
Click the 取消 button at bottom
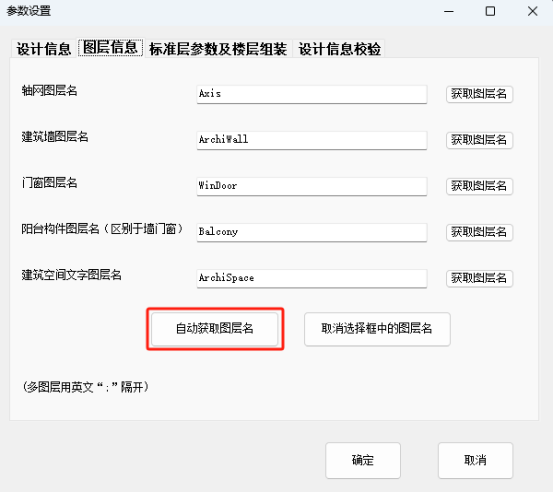click(x=475, y=460)
